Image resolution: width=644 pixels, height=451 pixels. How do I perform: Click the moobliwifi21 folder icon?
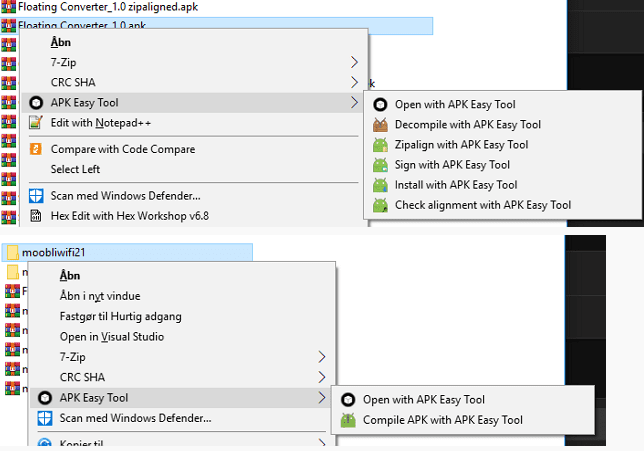point(13,252)
